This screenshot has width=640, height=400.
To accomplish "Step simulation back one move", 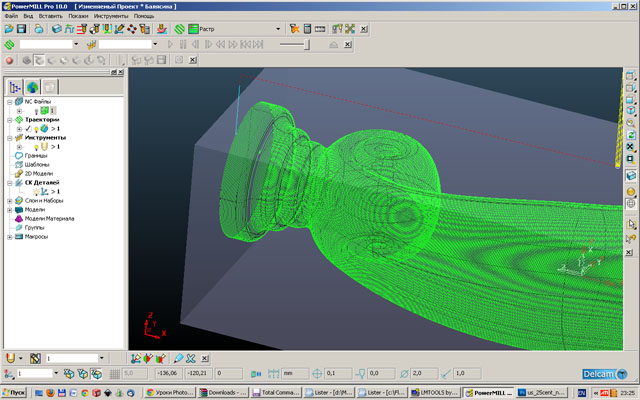I will (x=196, y=44).
